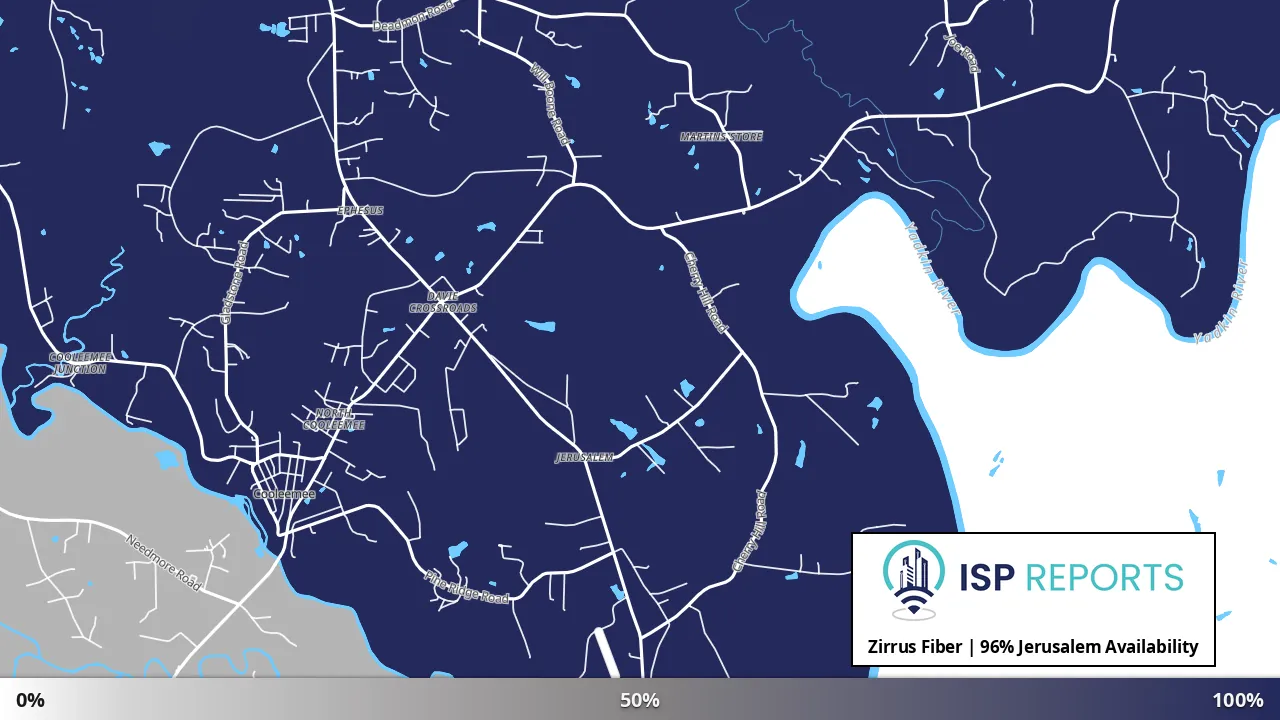Click the Martins Store label
This screenshot has height=720, width=1280.
point(721,136)
